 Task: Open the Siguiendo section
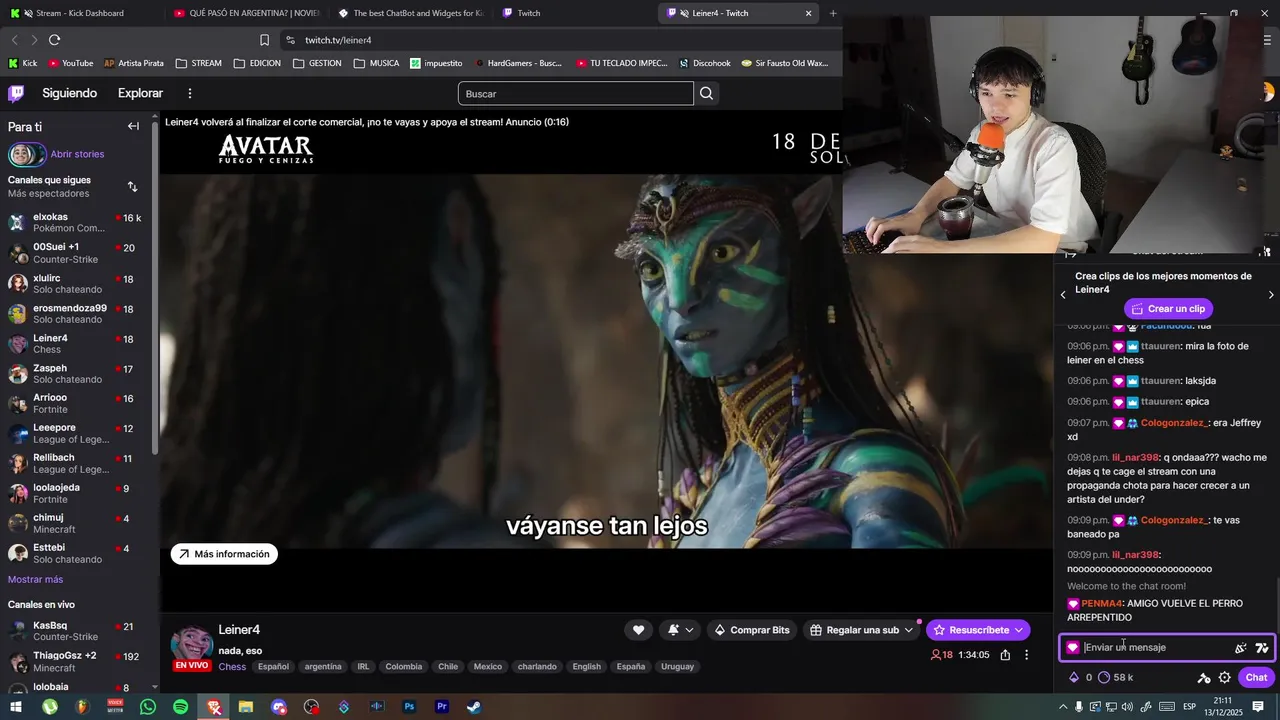[69, 93]
